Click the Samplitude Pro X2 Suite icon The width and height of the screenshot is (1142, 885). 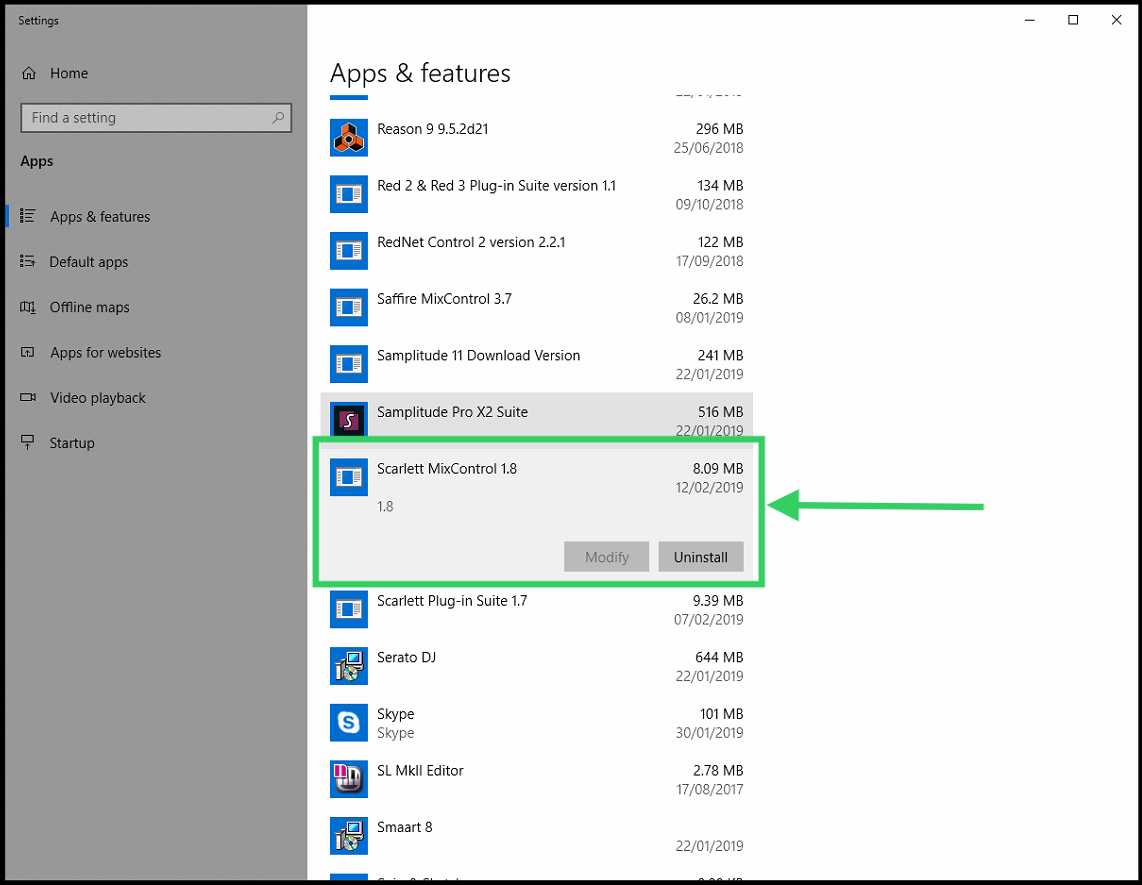[348, 420]
